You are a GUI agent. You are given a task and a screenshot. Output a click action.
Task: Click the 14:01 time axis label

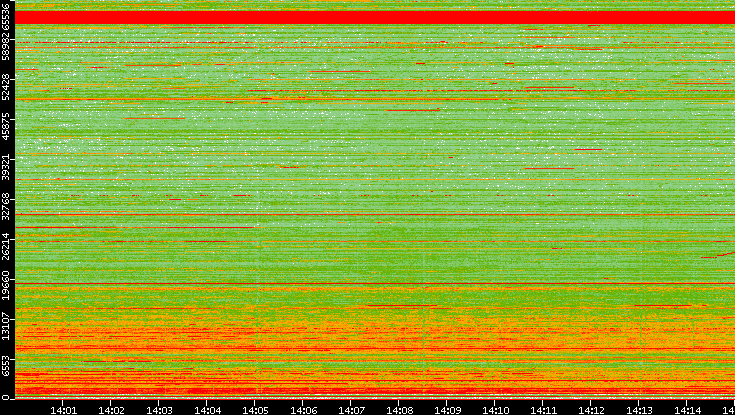(x=63, y=410)
